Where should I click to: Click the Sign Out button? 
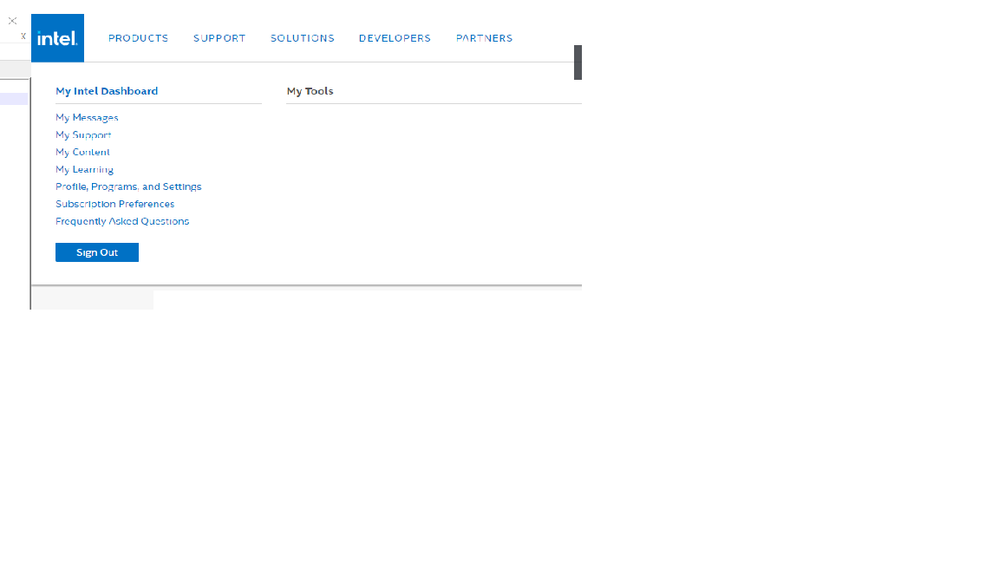(x=97, y=252)
